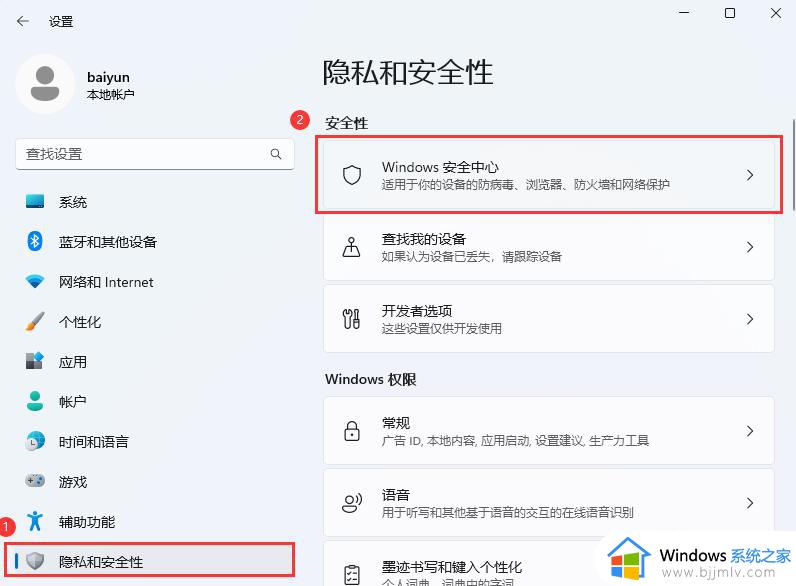This screenshot has width=796, height=586.
Task: Open 蓝牙和其他设备 settings
Action: (155, 242)
